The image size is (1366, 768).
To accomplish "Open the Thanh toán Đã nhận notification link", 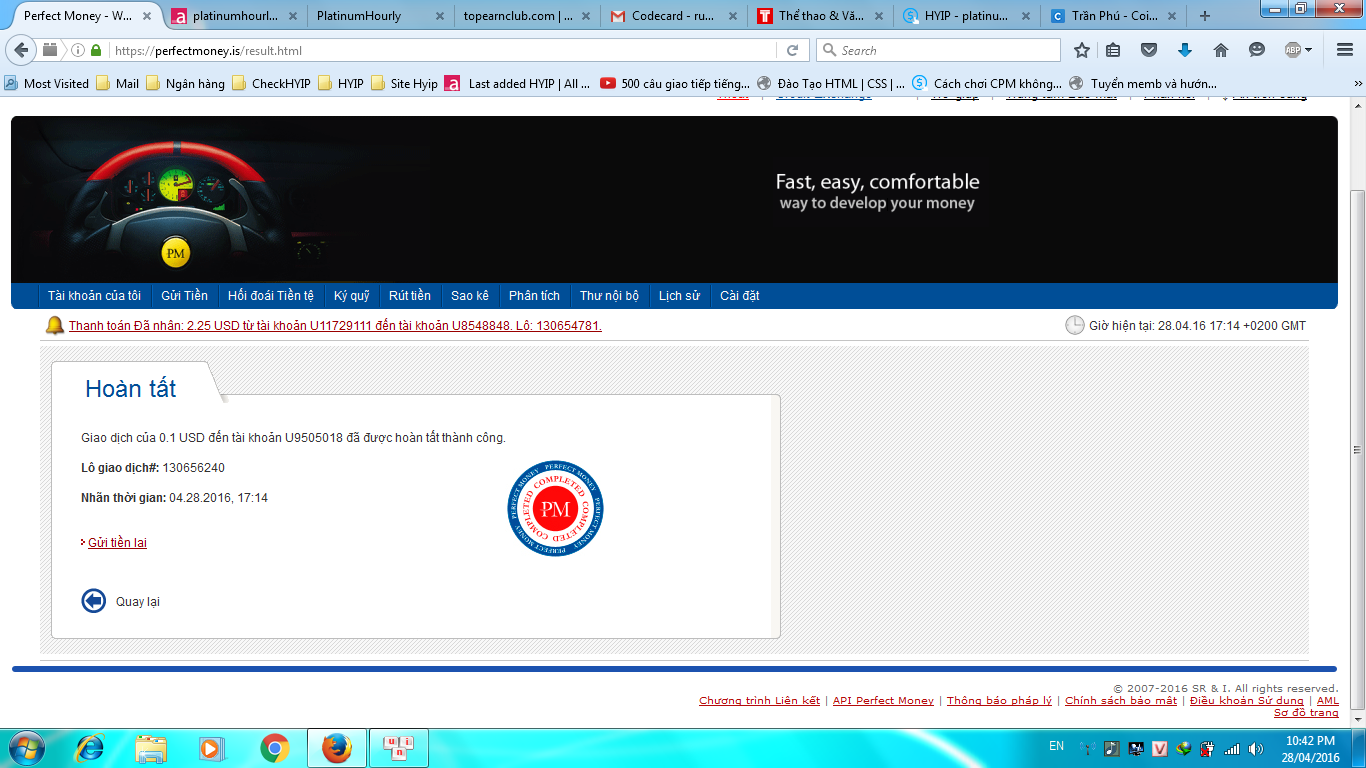I will [335, 326].
